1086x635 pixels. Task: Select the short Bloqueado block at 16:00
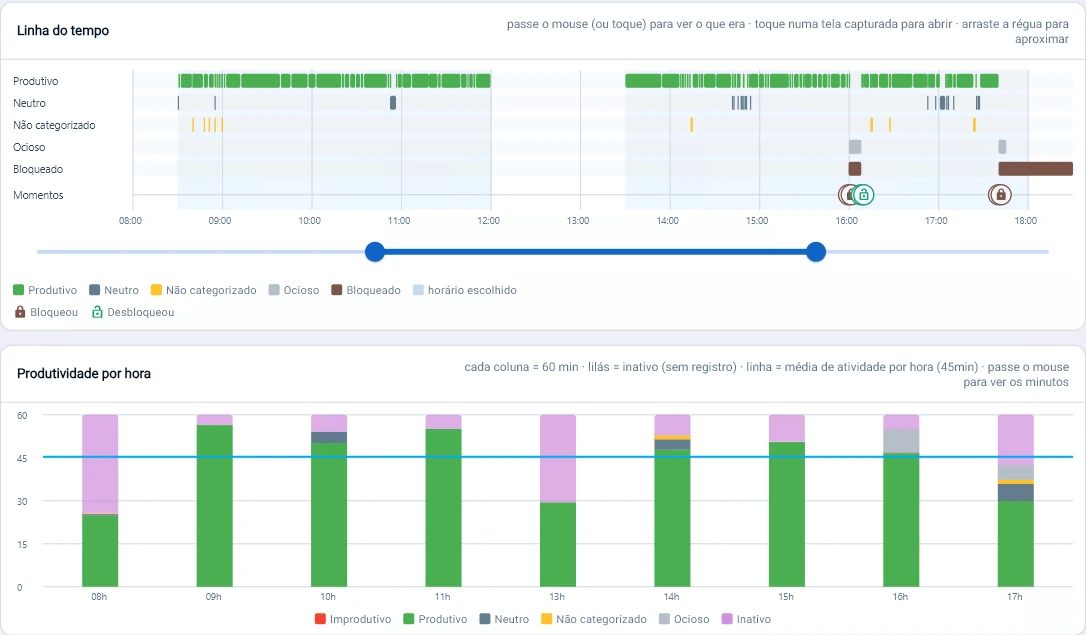[855, 169]
